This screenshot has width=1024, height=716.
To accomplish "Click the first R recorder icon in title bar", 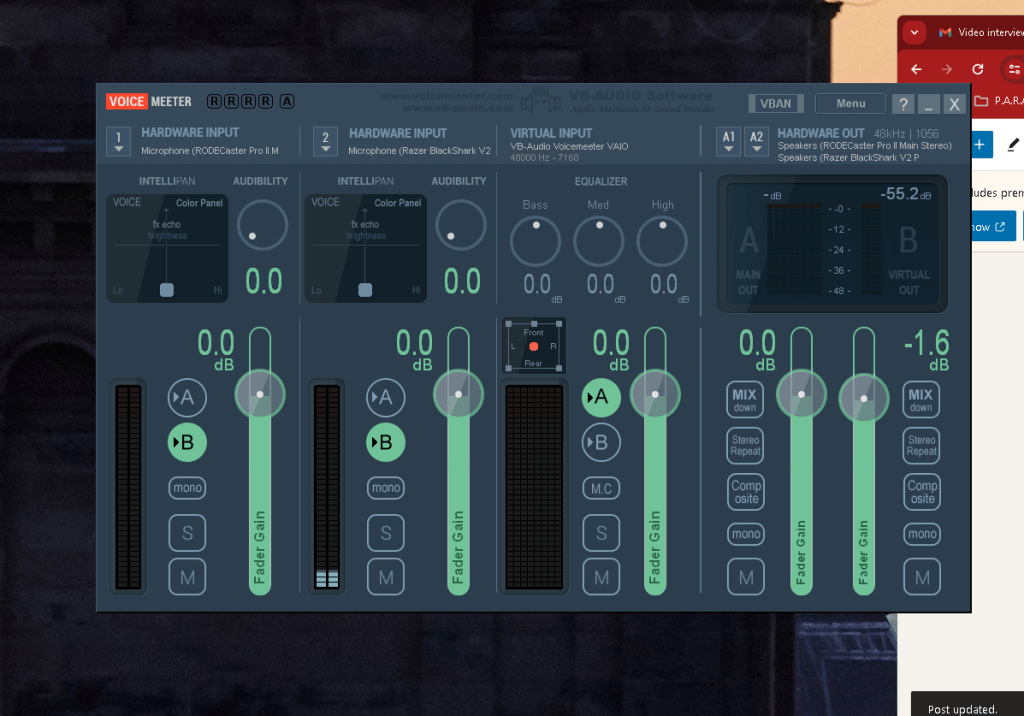I will coord(214,101).
